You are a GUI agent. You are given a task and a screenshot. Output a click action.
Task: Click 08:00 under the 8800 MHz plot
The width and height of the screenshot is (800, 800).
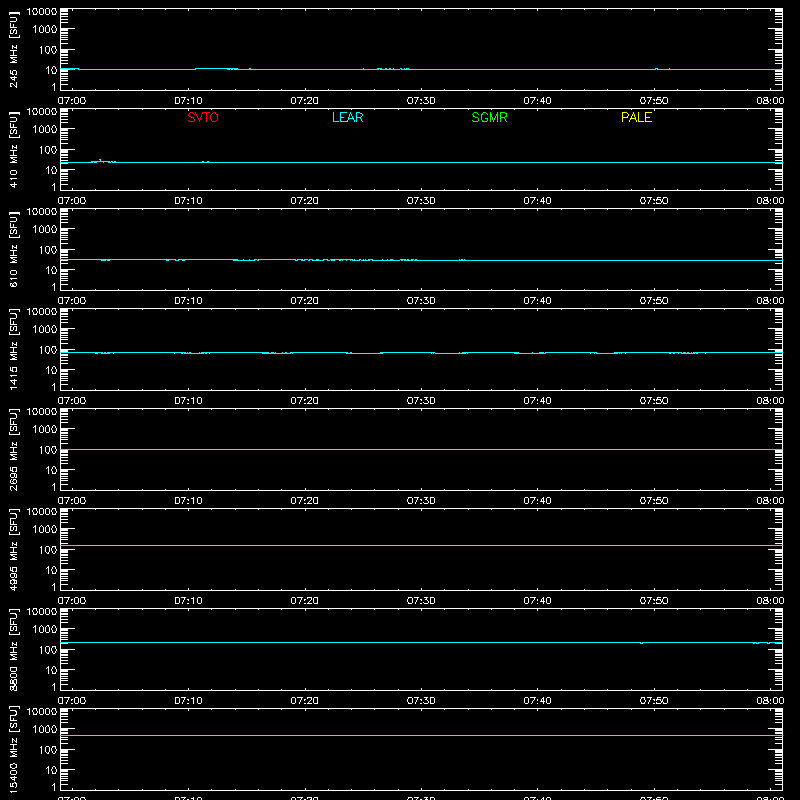pyautogui.click(x=770, y=701)
